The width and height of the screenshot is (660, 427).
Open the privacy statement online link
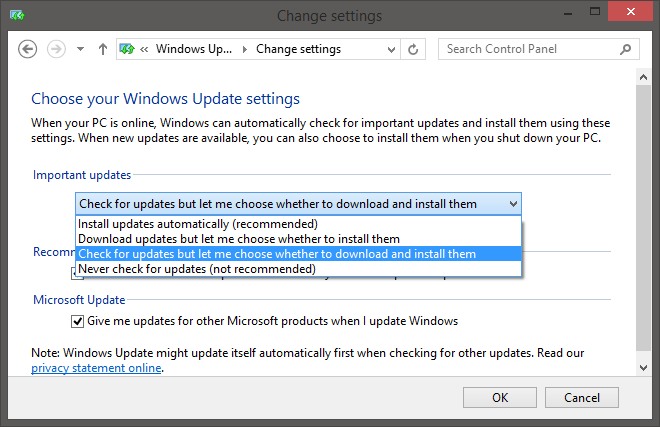point(96,368)
